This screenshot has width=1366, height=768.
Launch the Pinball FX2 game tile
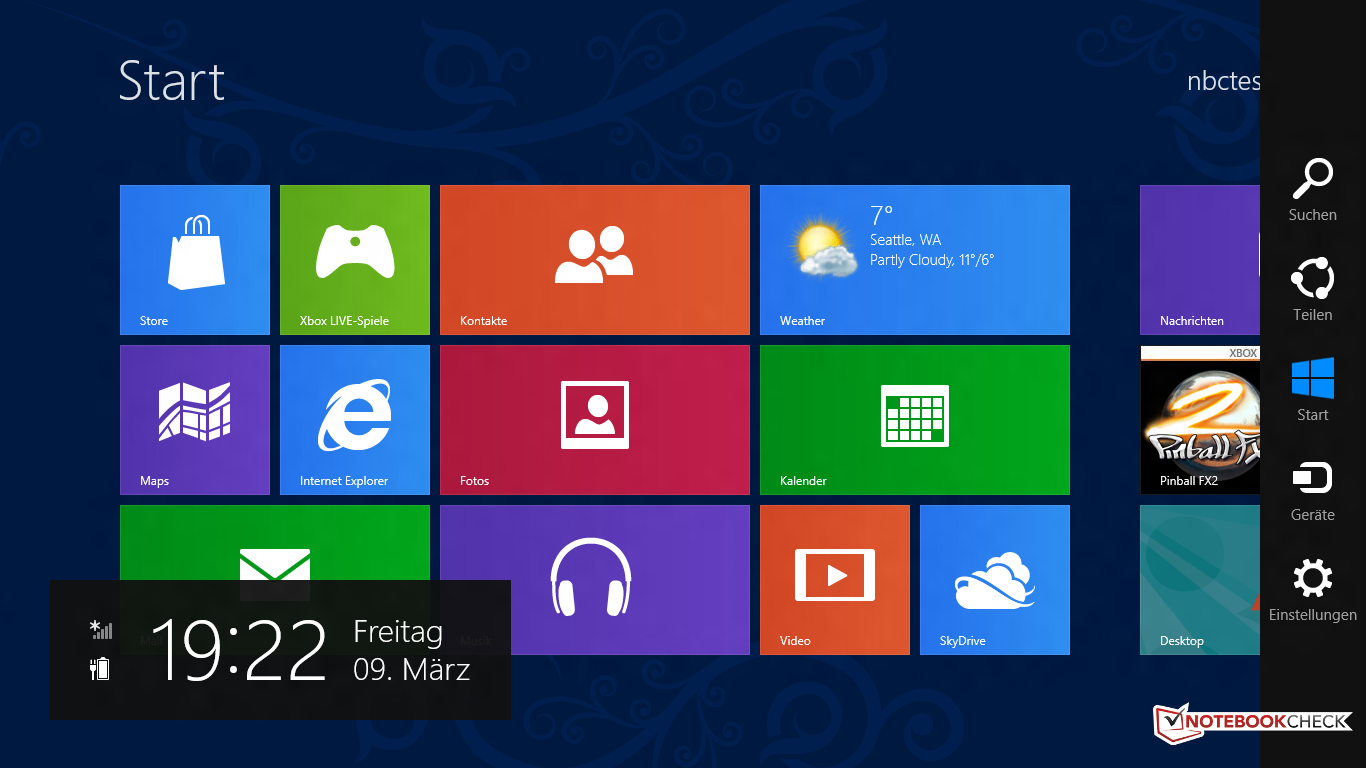click(x=1200, y=420)
